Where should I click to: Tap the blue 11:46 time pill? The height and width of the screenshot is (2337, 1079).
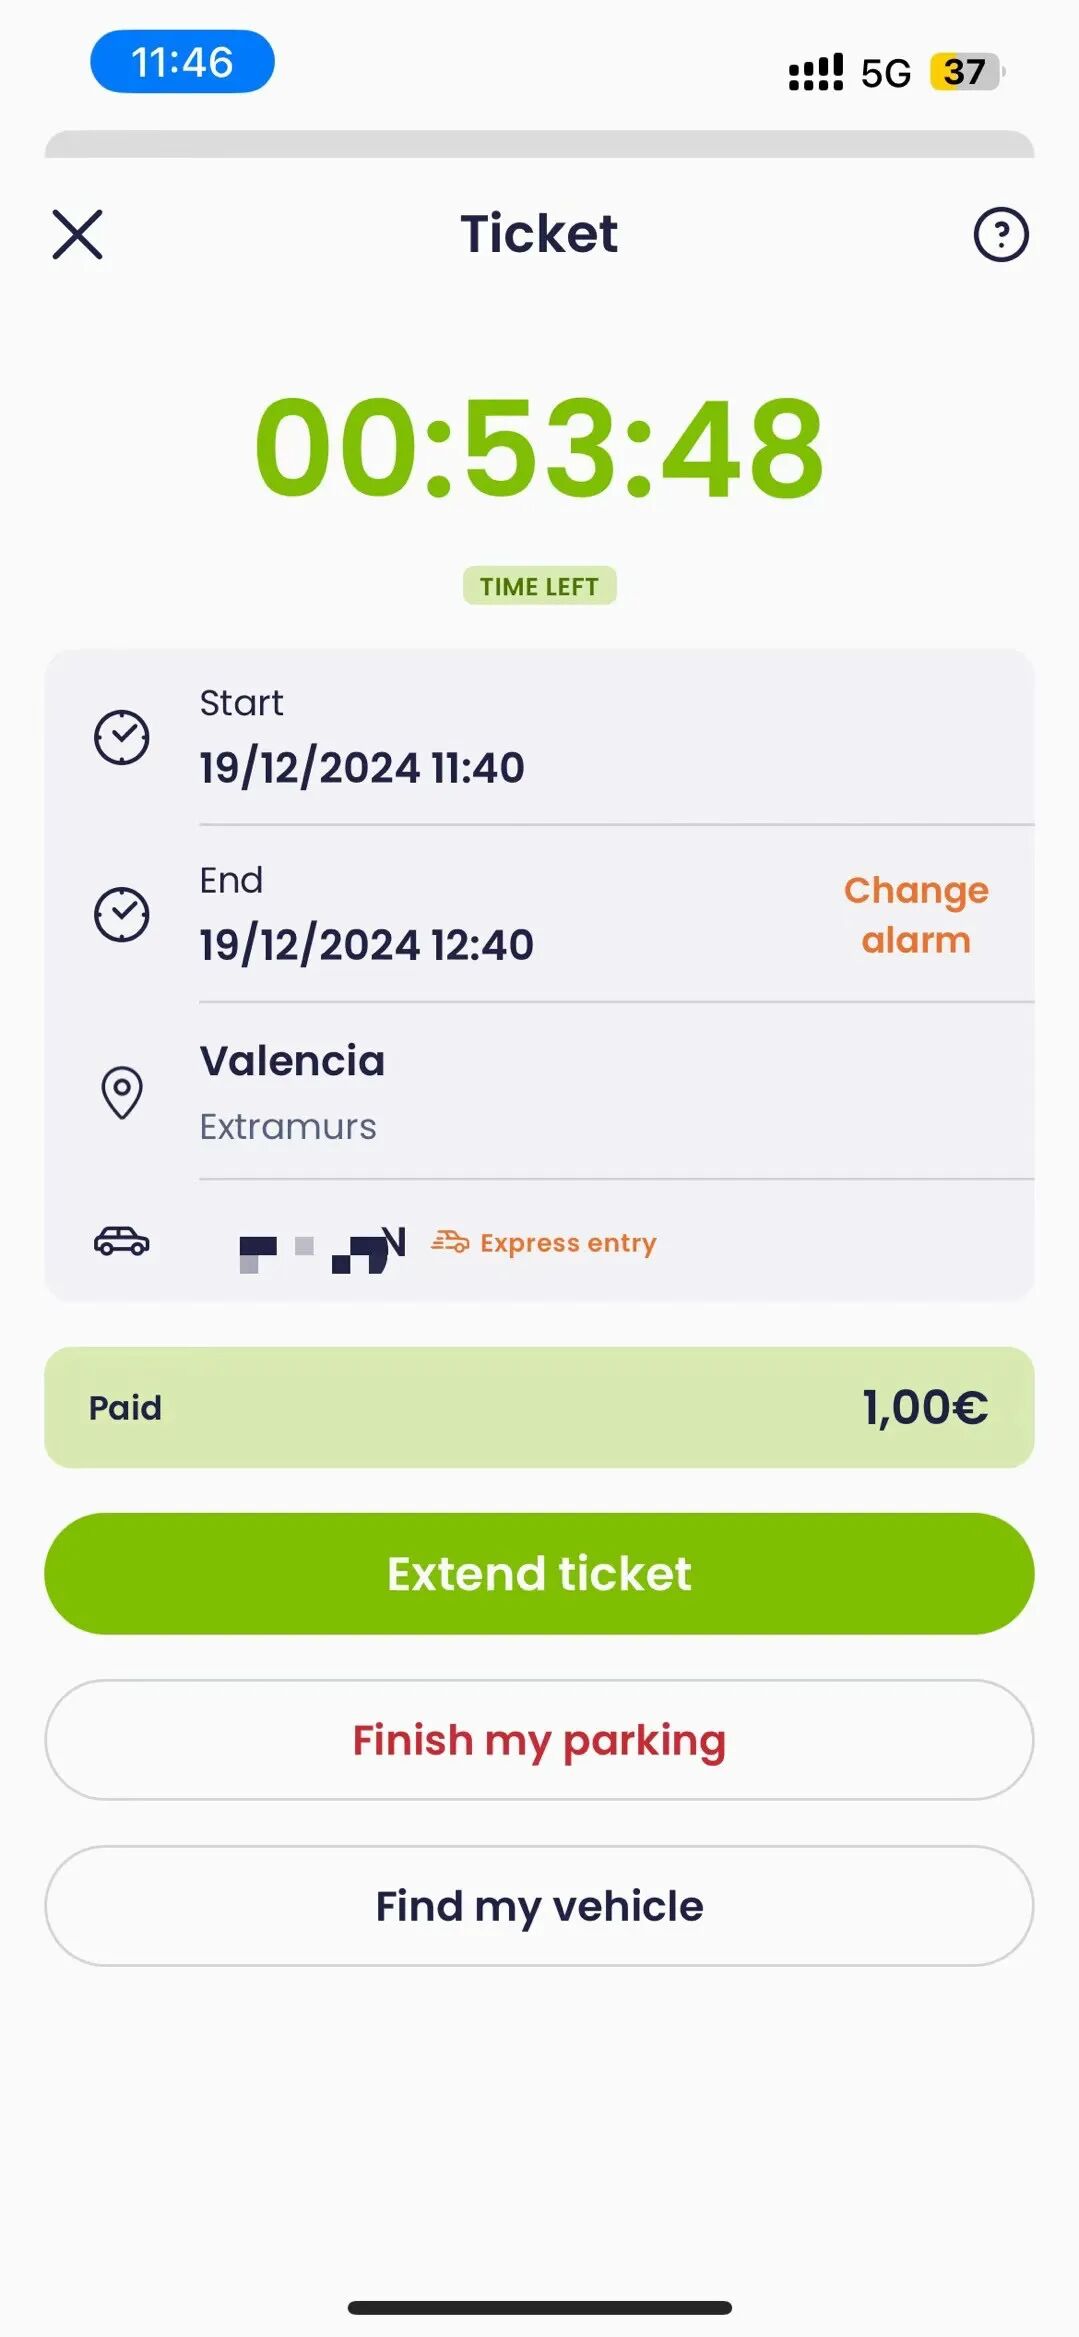click(x=182, y=62)
